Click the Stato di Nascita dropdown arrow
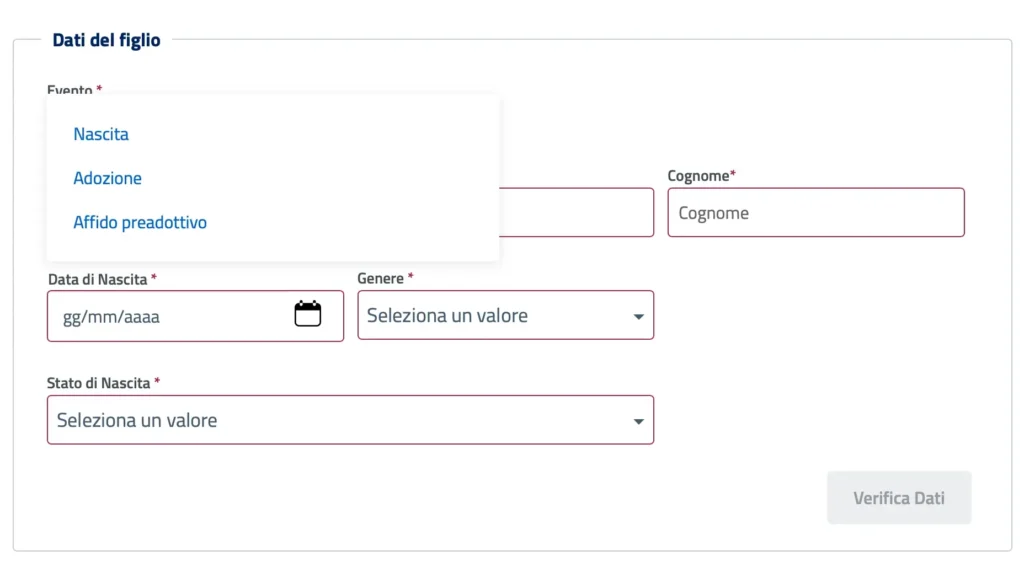1024x567 pixels. pos(638,421)
